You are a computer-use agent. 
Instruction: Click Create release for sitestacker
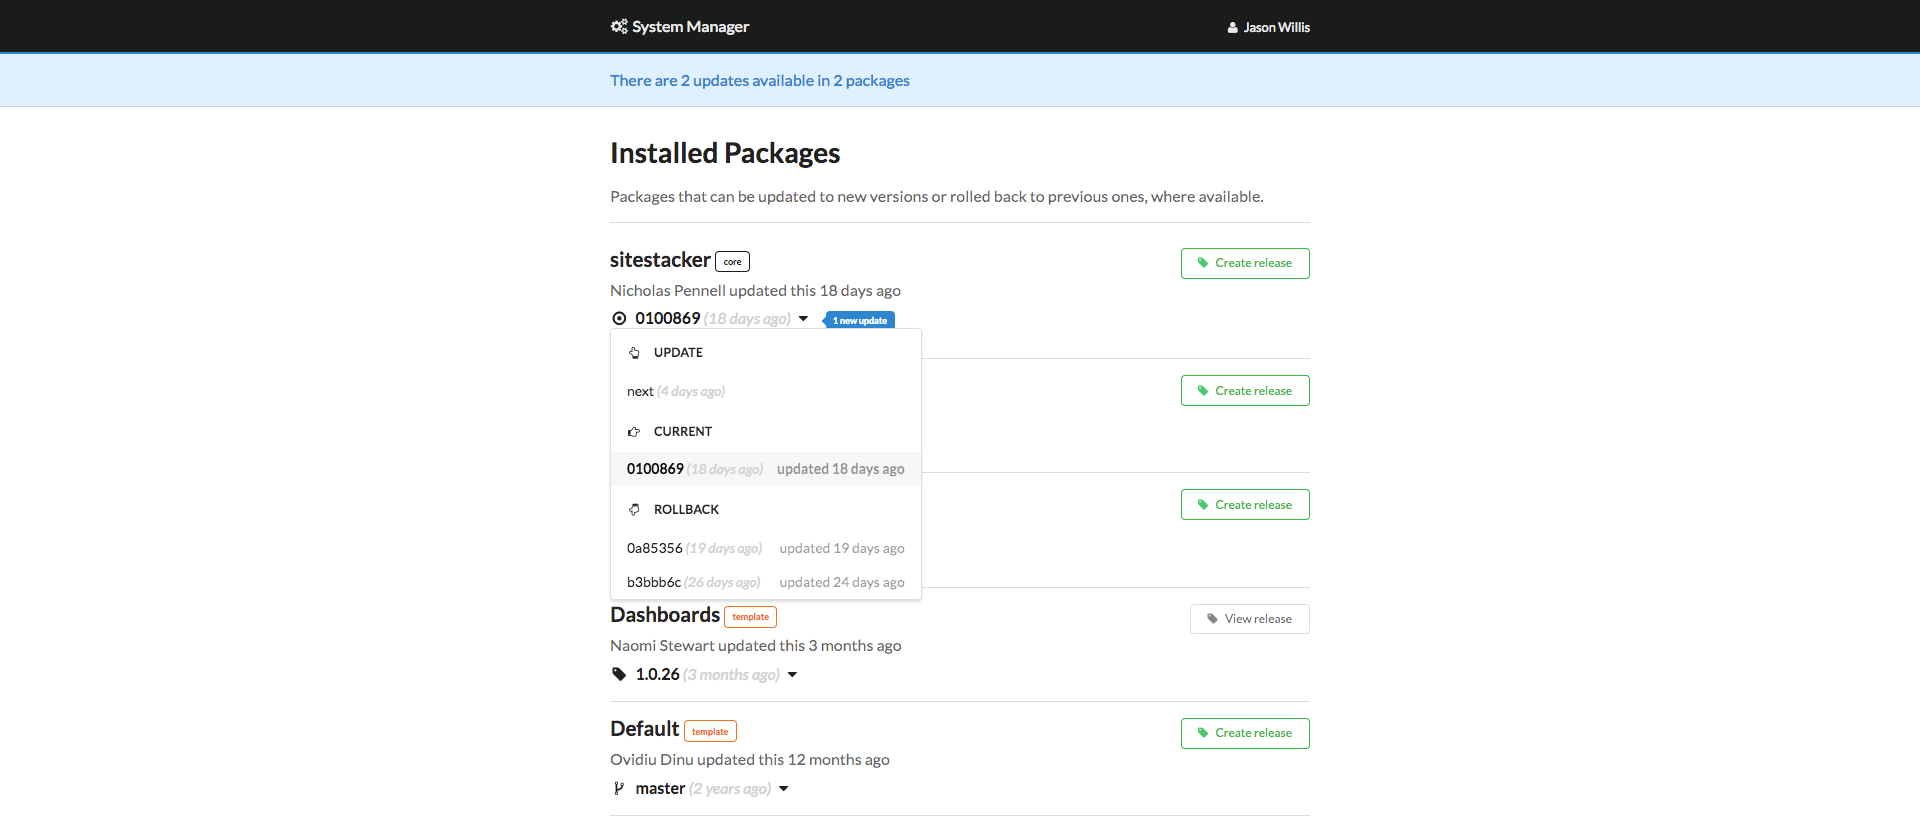tap(1245, 263)
